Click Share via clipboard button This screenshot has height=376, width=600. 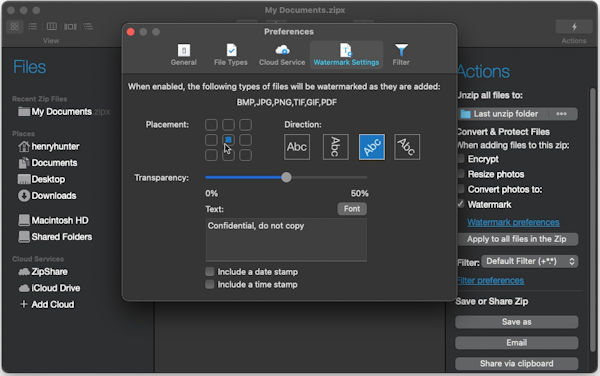[517, 364]
